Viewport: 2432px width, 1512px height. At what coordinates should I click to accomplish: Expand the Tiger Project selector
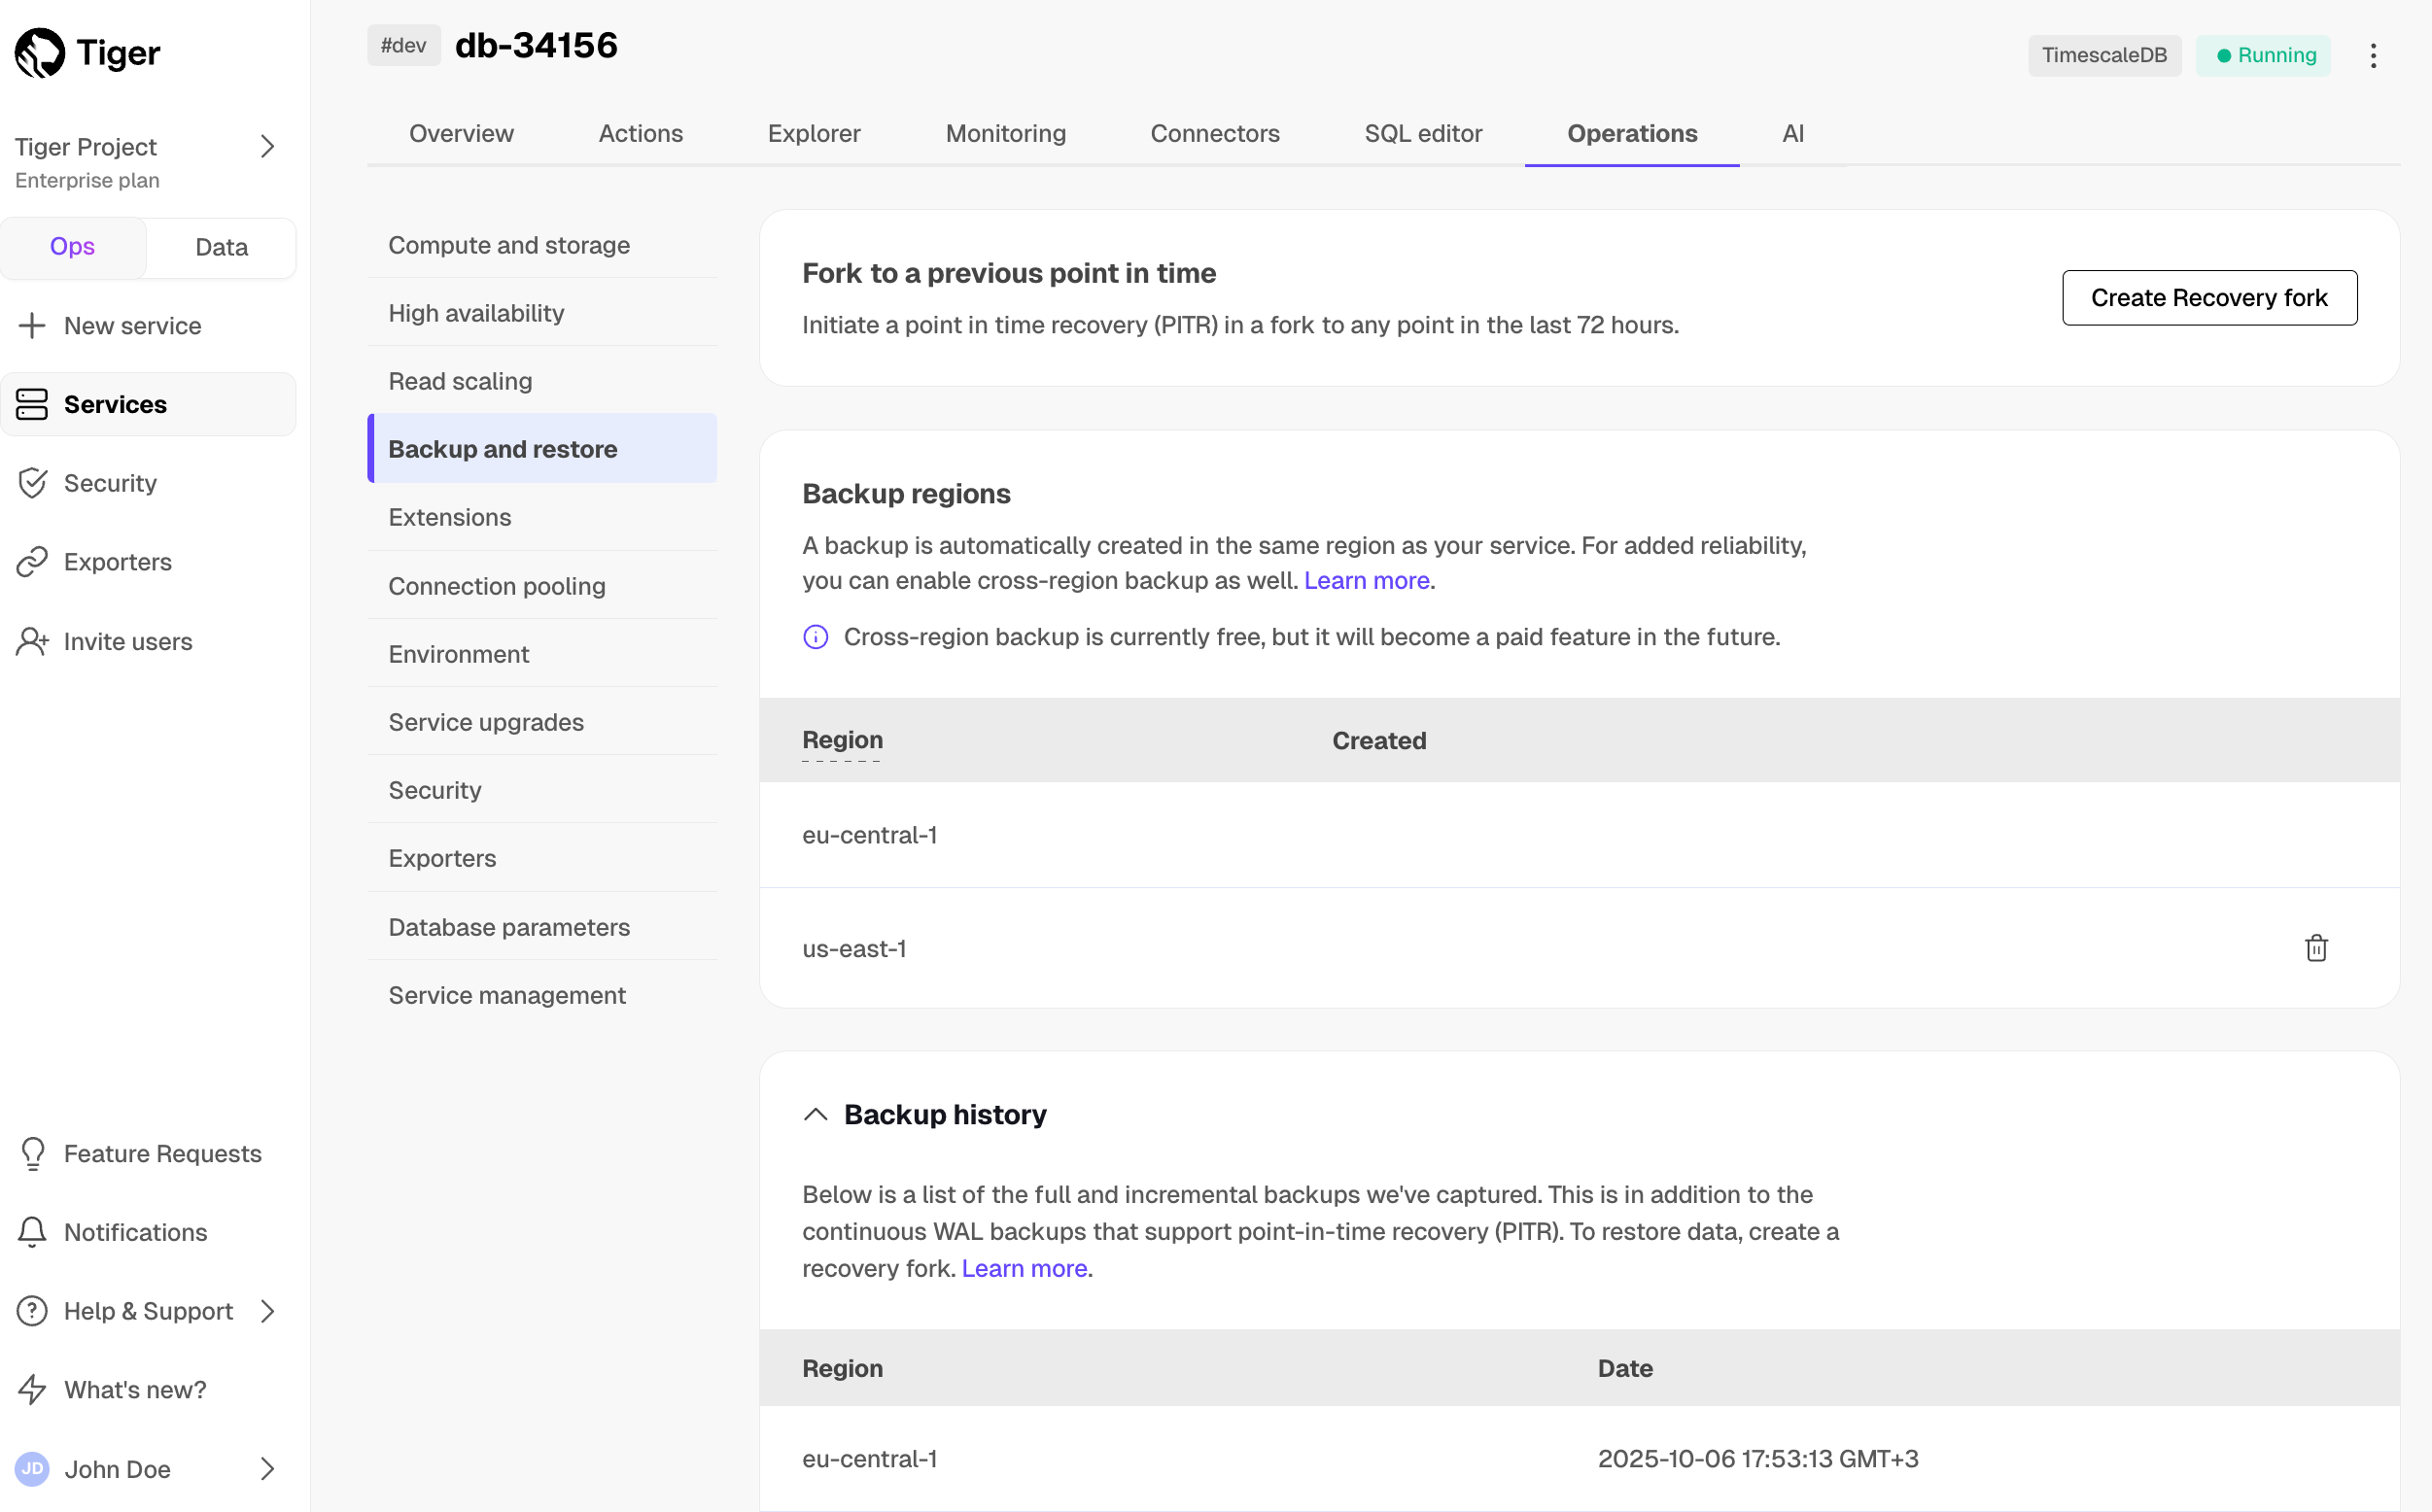[266, 147]
